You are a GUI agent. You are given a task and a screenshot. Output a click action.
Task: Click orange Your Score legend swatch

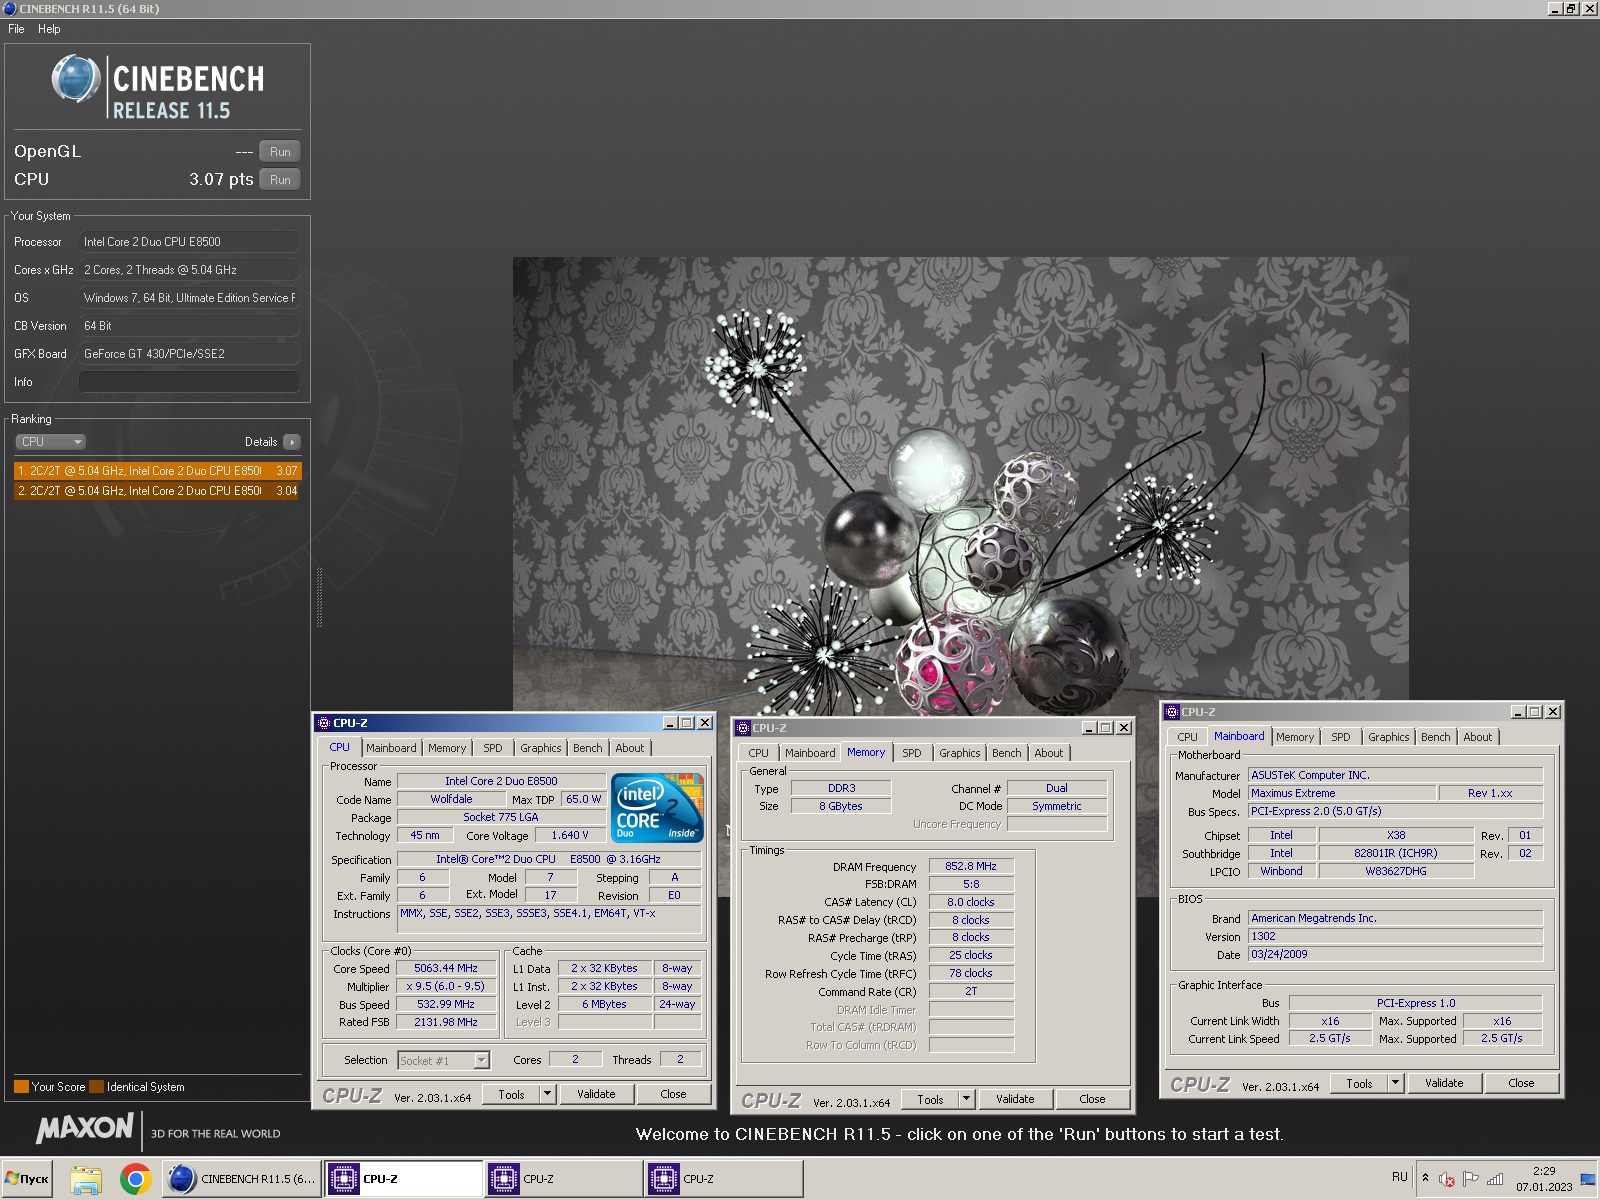(21, 1087)
